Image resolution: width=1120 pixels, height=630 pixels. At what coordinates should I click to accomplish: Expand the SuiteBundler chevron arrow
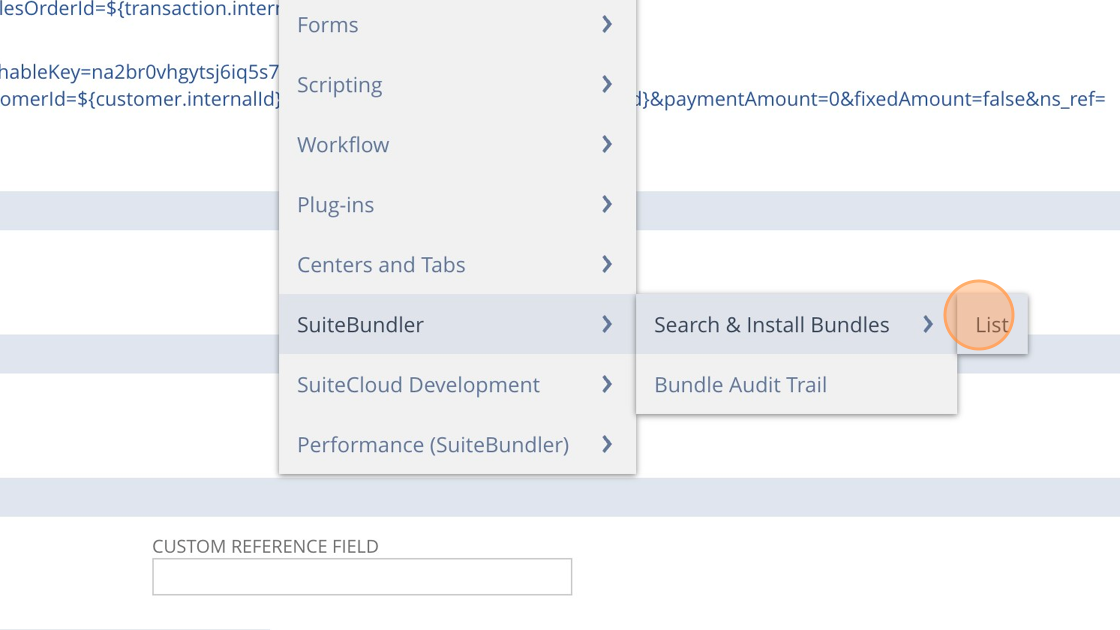point(607,324)
